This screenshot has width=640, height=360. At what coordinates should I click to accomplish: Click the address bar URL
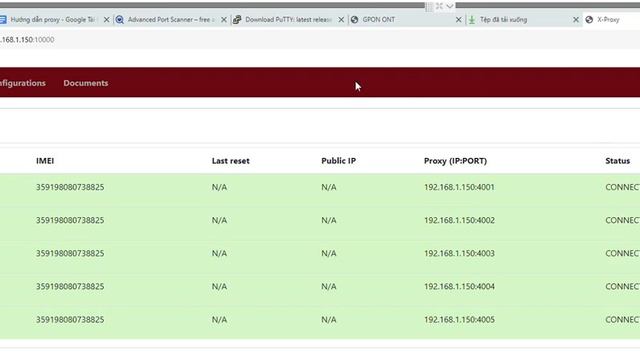(27, 40)
